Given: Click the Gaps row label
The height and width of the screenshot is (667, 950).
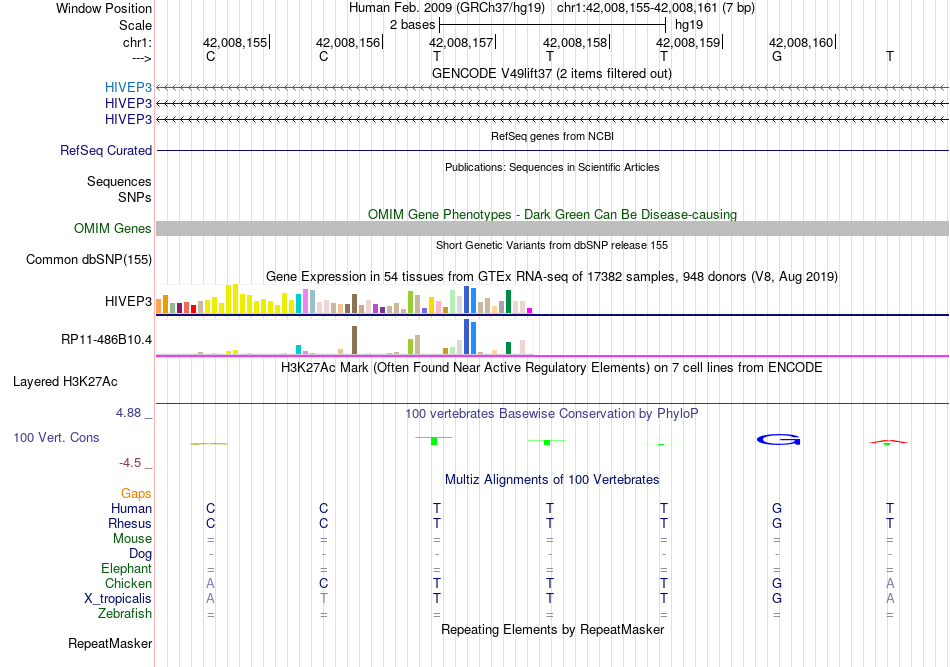Looking at the screenshot, I should point(136,494).
